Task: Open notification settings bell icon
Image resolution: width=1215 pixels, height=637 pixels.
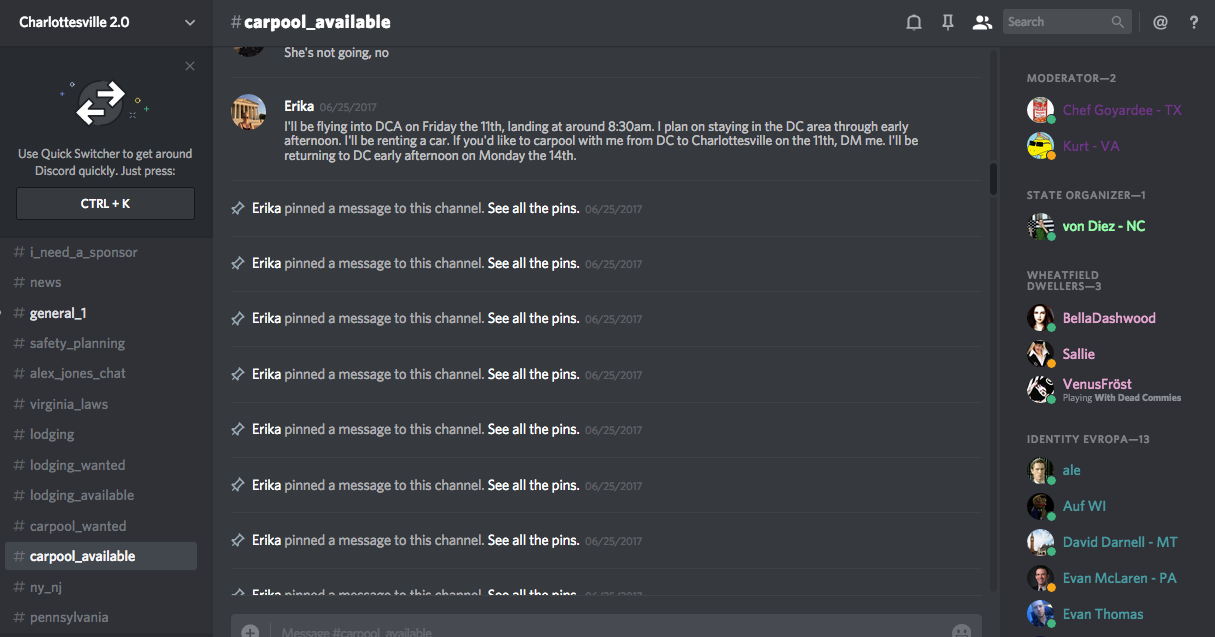Action: coord(913,22)
